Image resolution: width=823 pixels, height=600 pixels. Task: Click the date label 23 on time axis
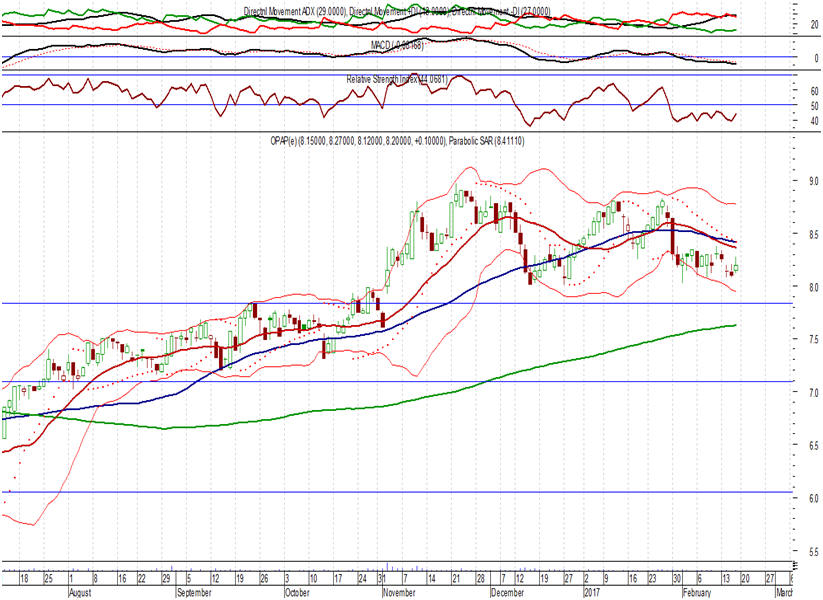tap(652, 578)
